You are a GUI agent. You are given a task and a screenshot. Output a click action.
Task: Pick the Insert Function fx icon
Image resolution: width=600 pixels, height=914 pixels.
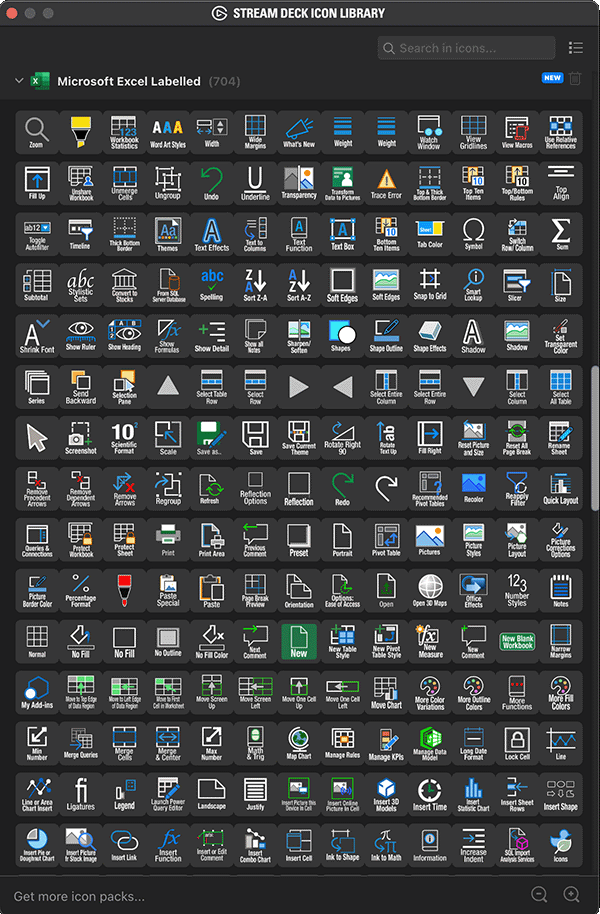click(168, 845)
